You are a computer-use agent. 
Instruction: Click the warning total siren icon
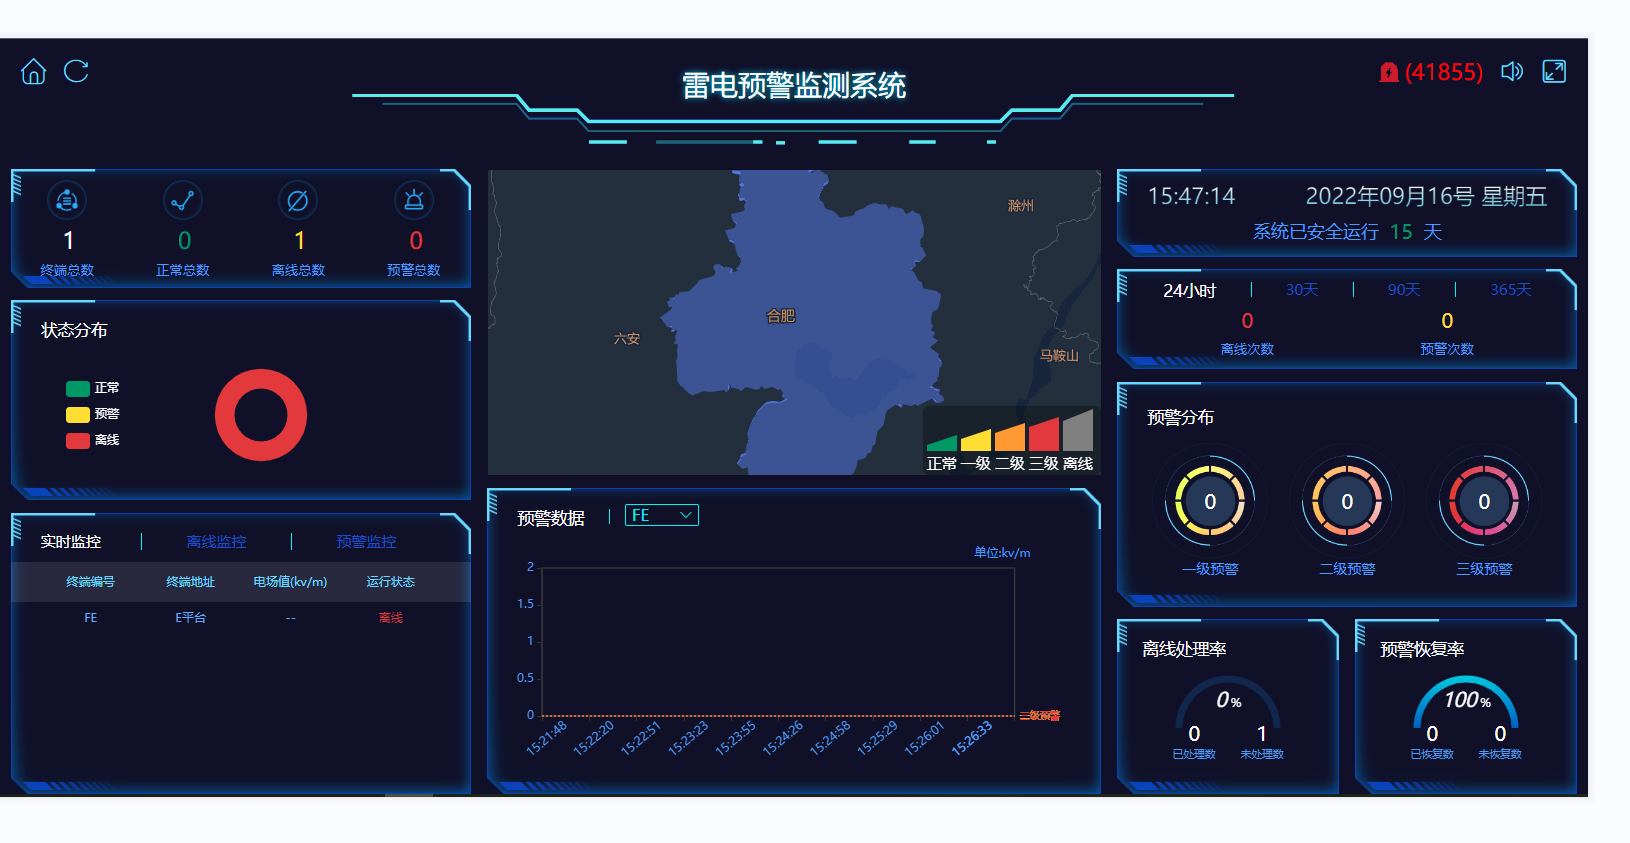414,201
